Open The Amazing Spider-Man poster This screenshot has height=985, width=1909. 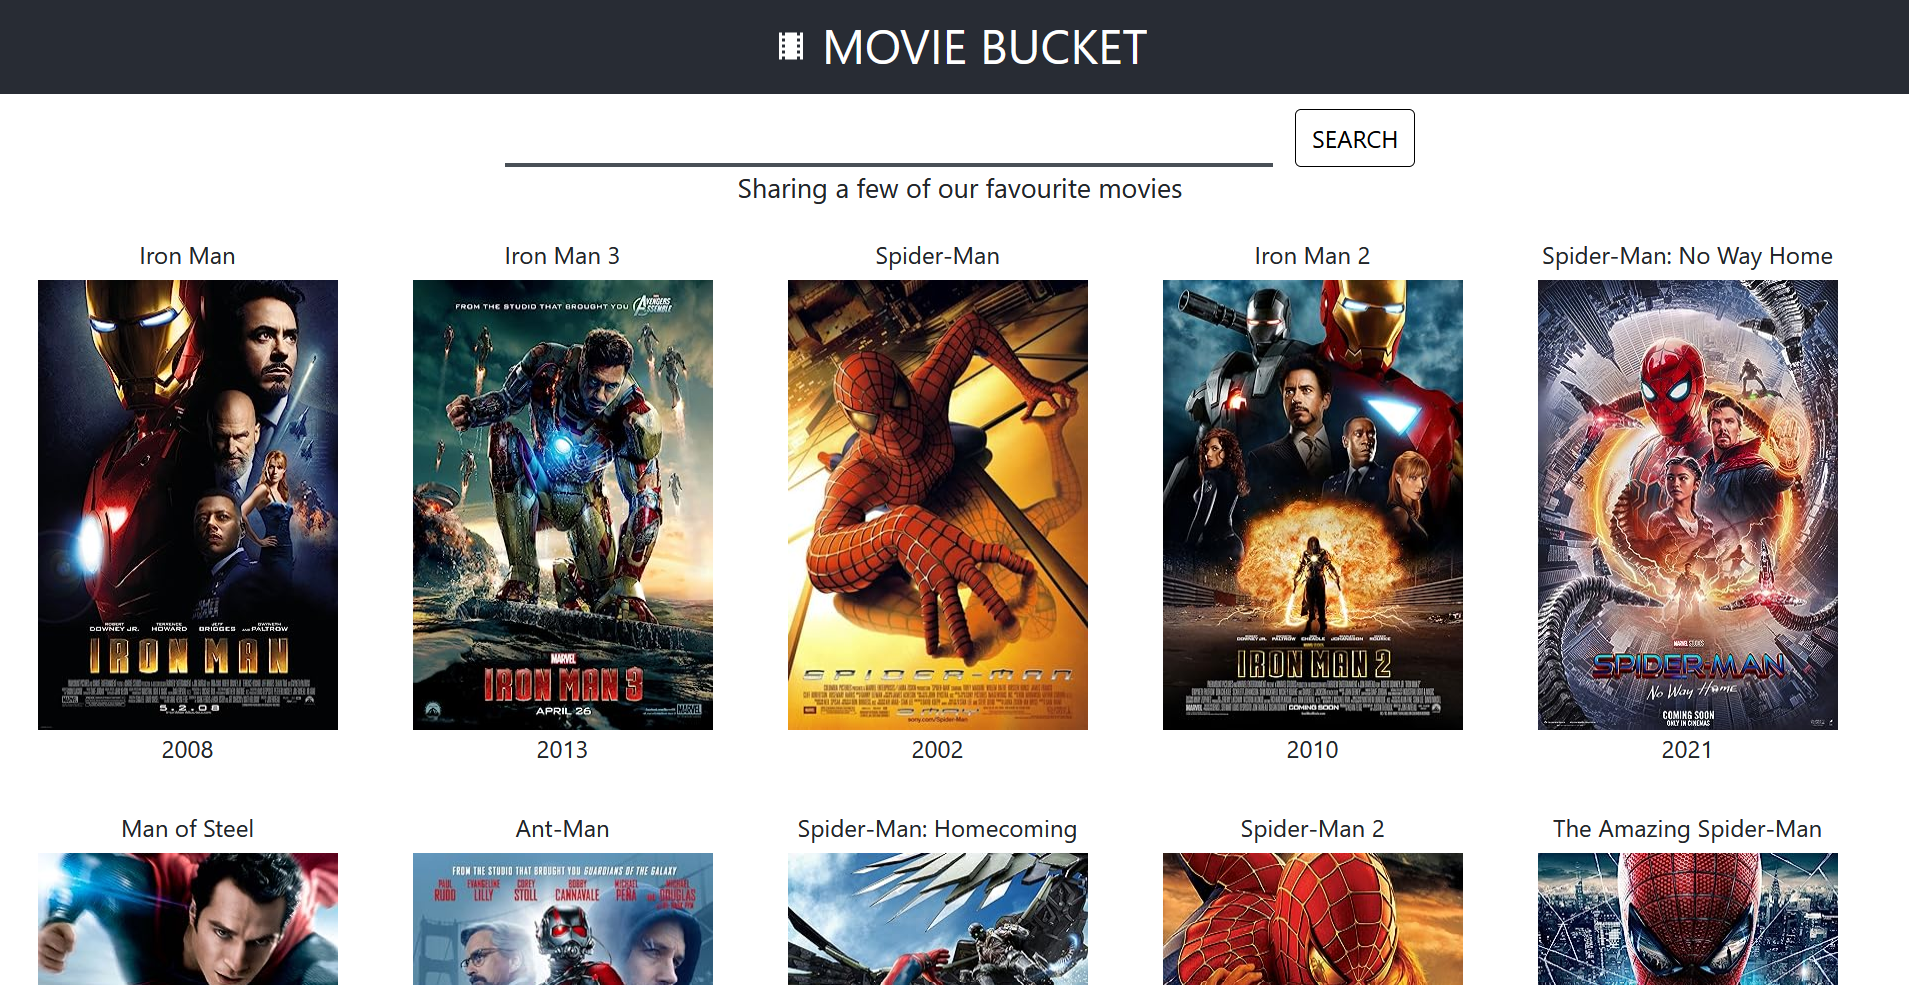[x=1688, y=919]
